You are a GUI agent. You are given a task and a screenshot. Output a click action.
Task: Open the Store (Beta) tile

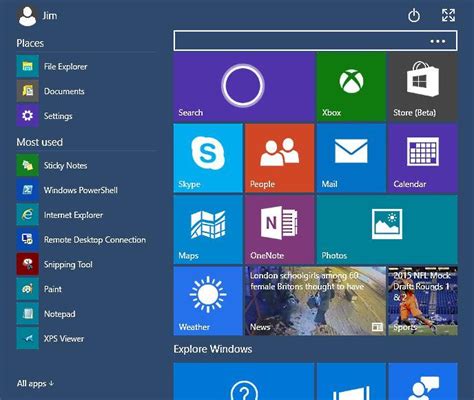423,87
